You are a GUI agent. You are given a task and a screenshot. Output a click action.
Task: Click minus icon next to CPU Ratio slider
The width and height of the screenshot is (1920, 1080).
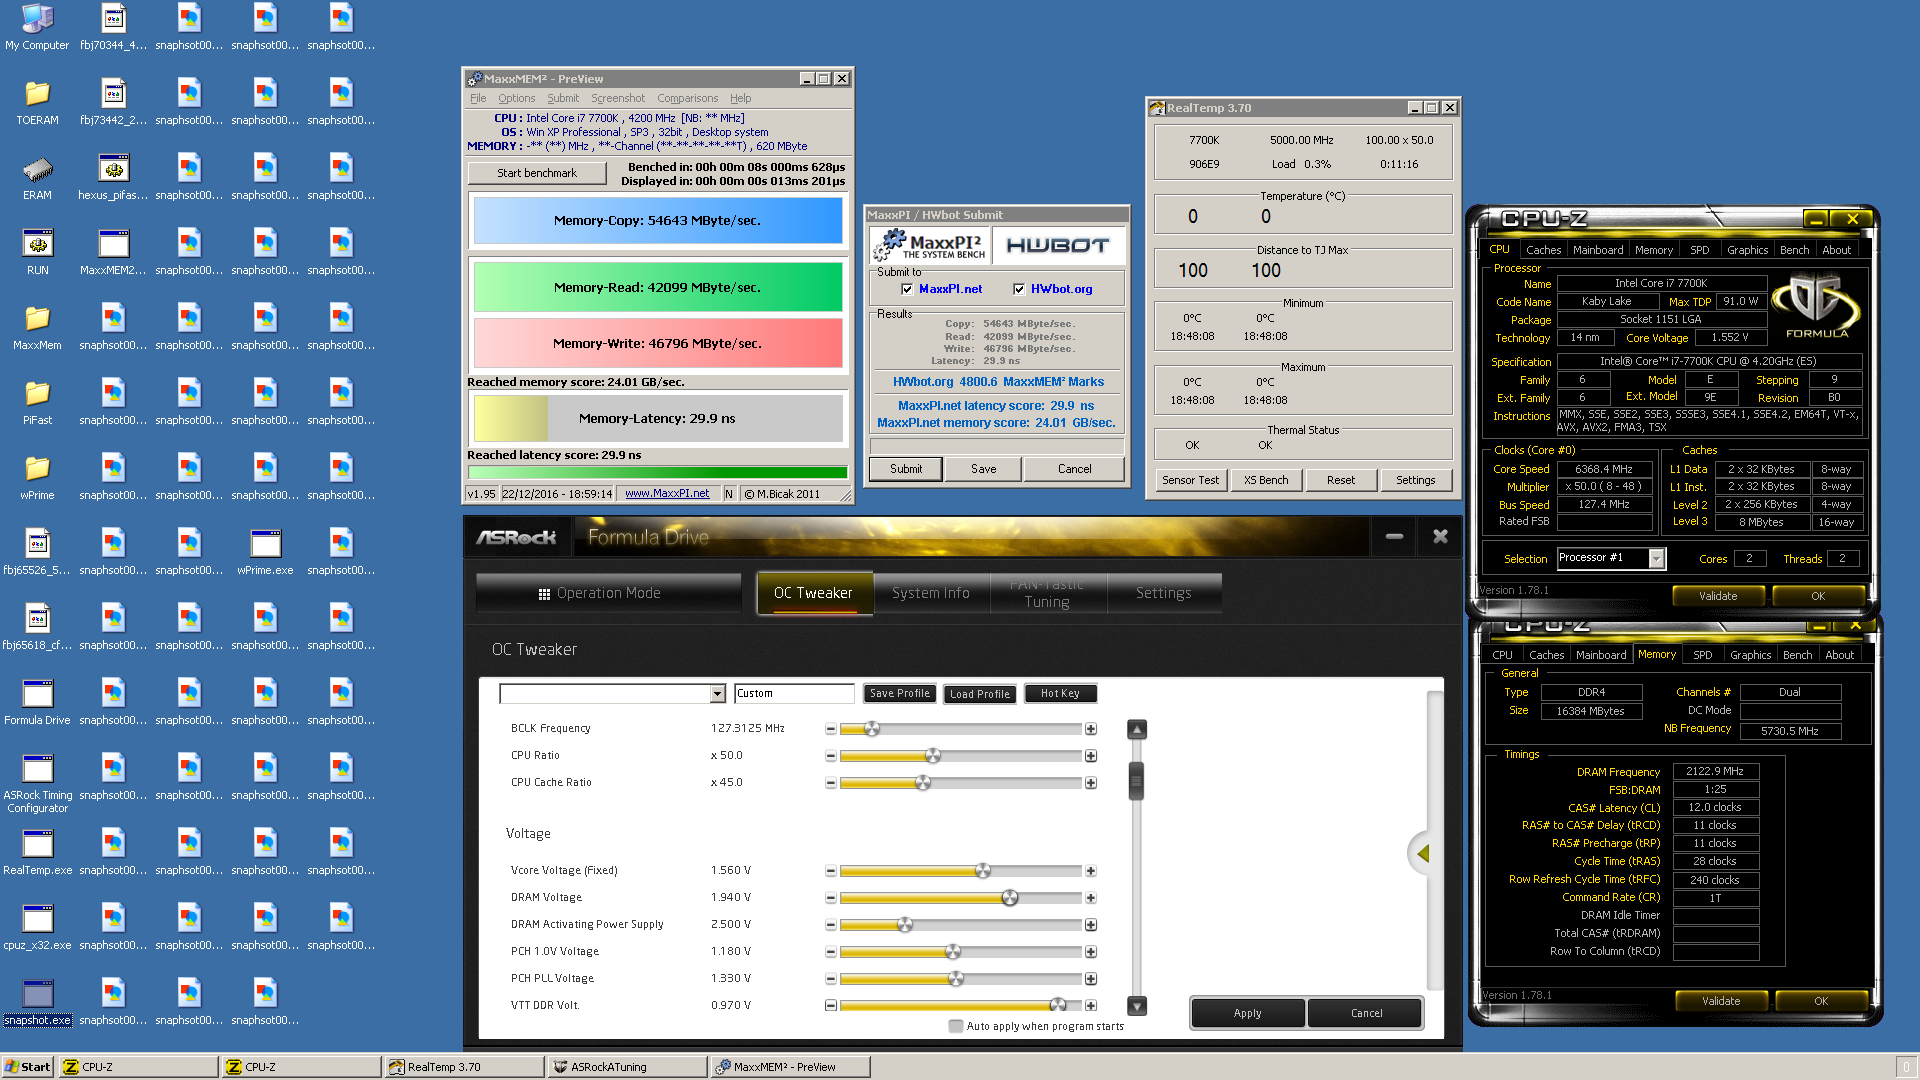point(830,756)
